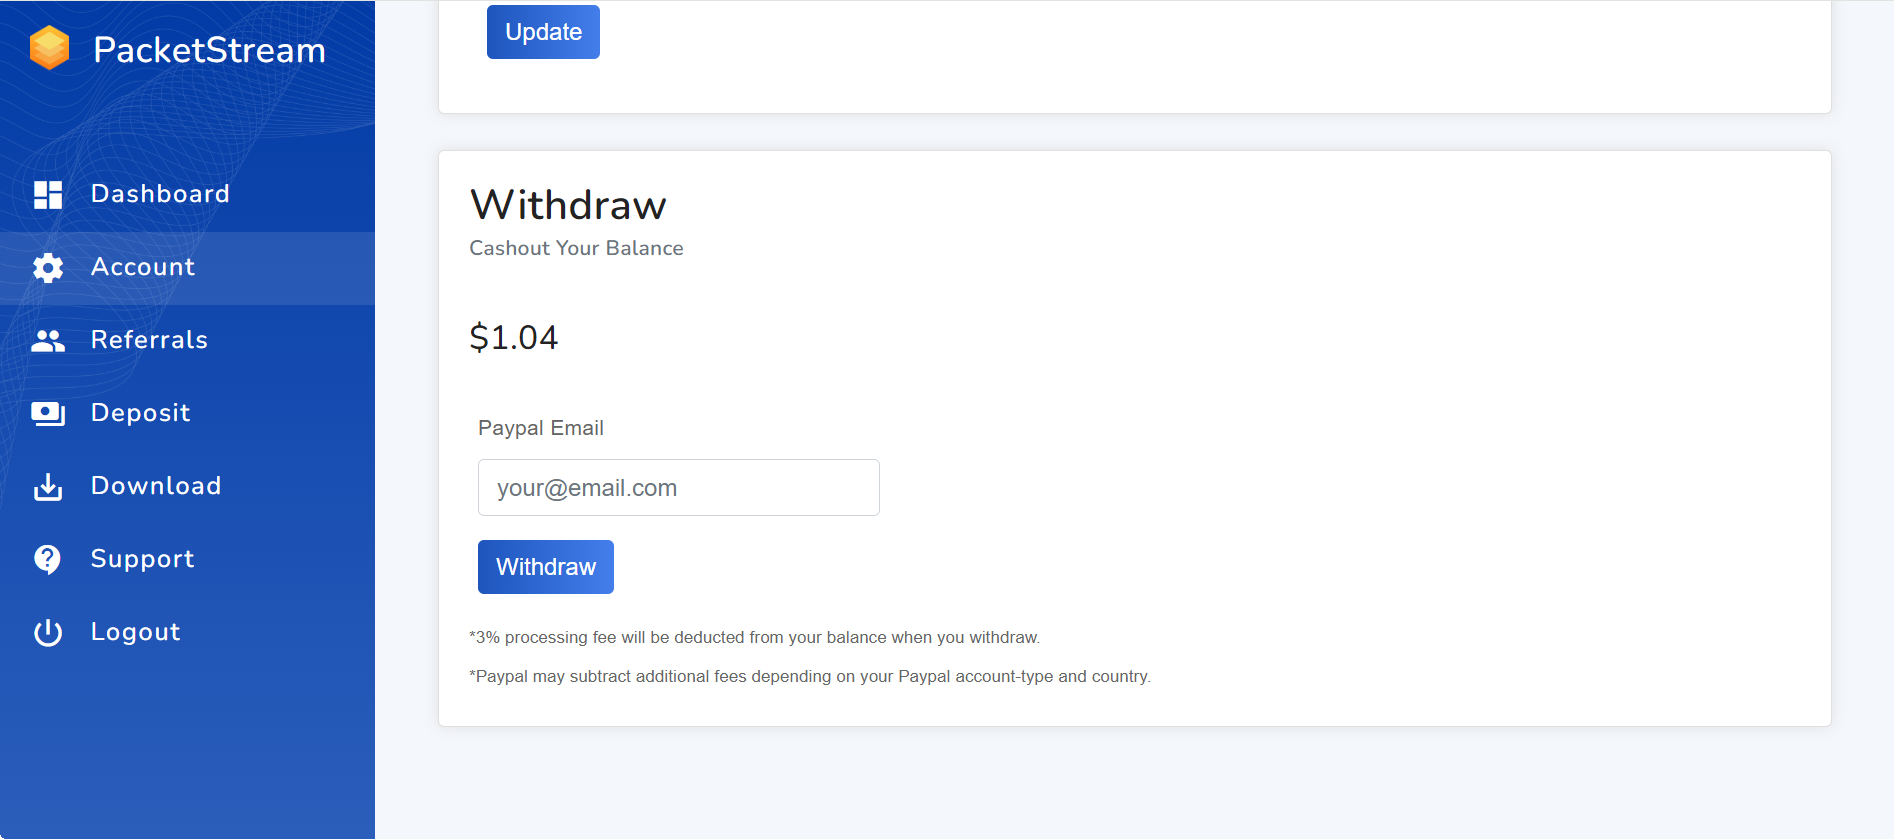
Task: Click the Support question mark icon
Action: [47, 559]
